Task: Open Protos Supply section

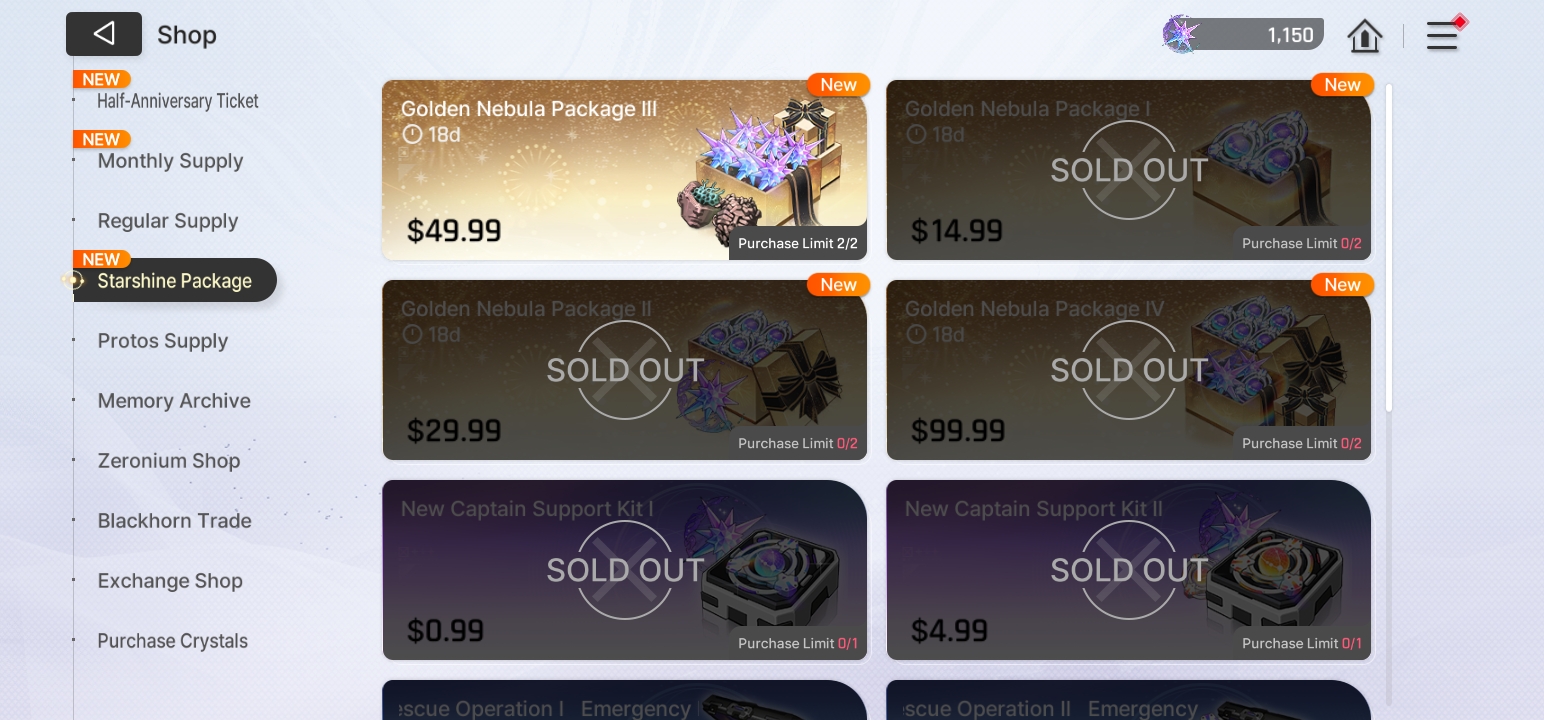Action: click(x=162, y=341)
